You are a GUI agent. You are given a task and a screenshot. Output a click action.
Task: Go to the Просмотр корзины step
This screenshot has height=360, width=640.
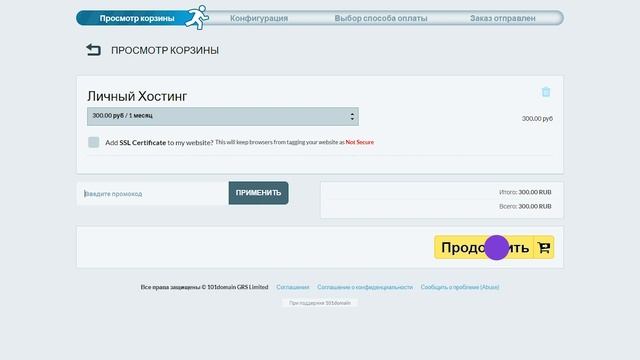pos(137,18)
